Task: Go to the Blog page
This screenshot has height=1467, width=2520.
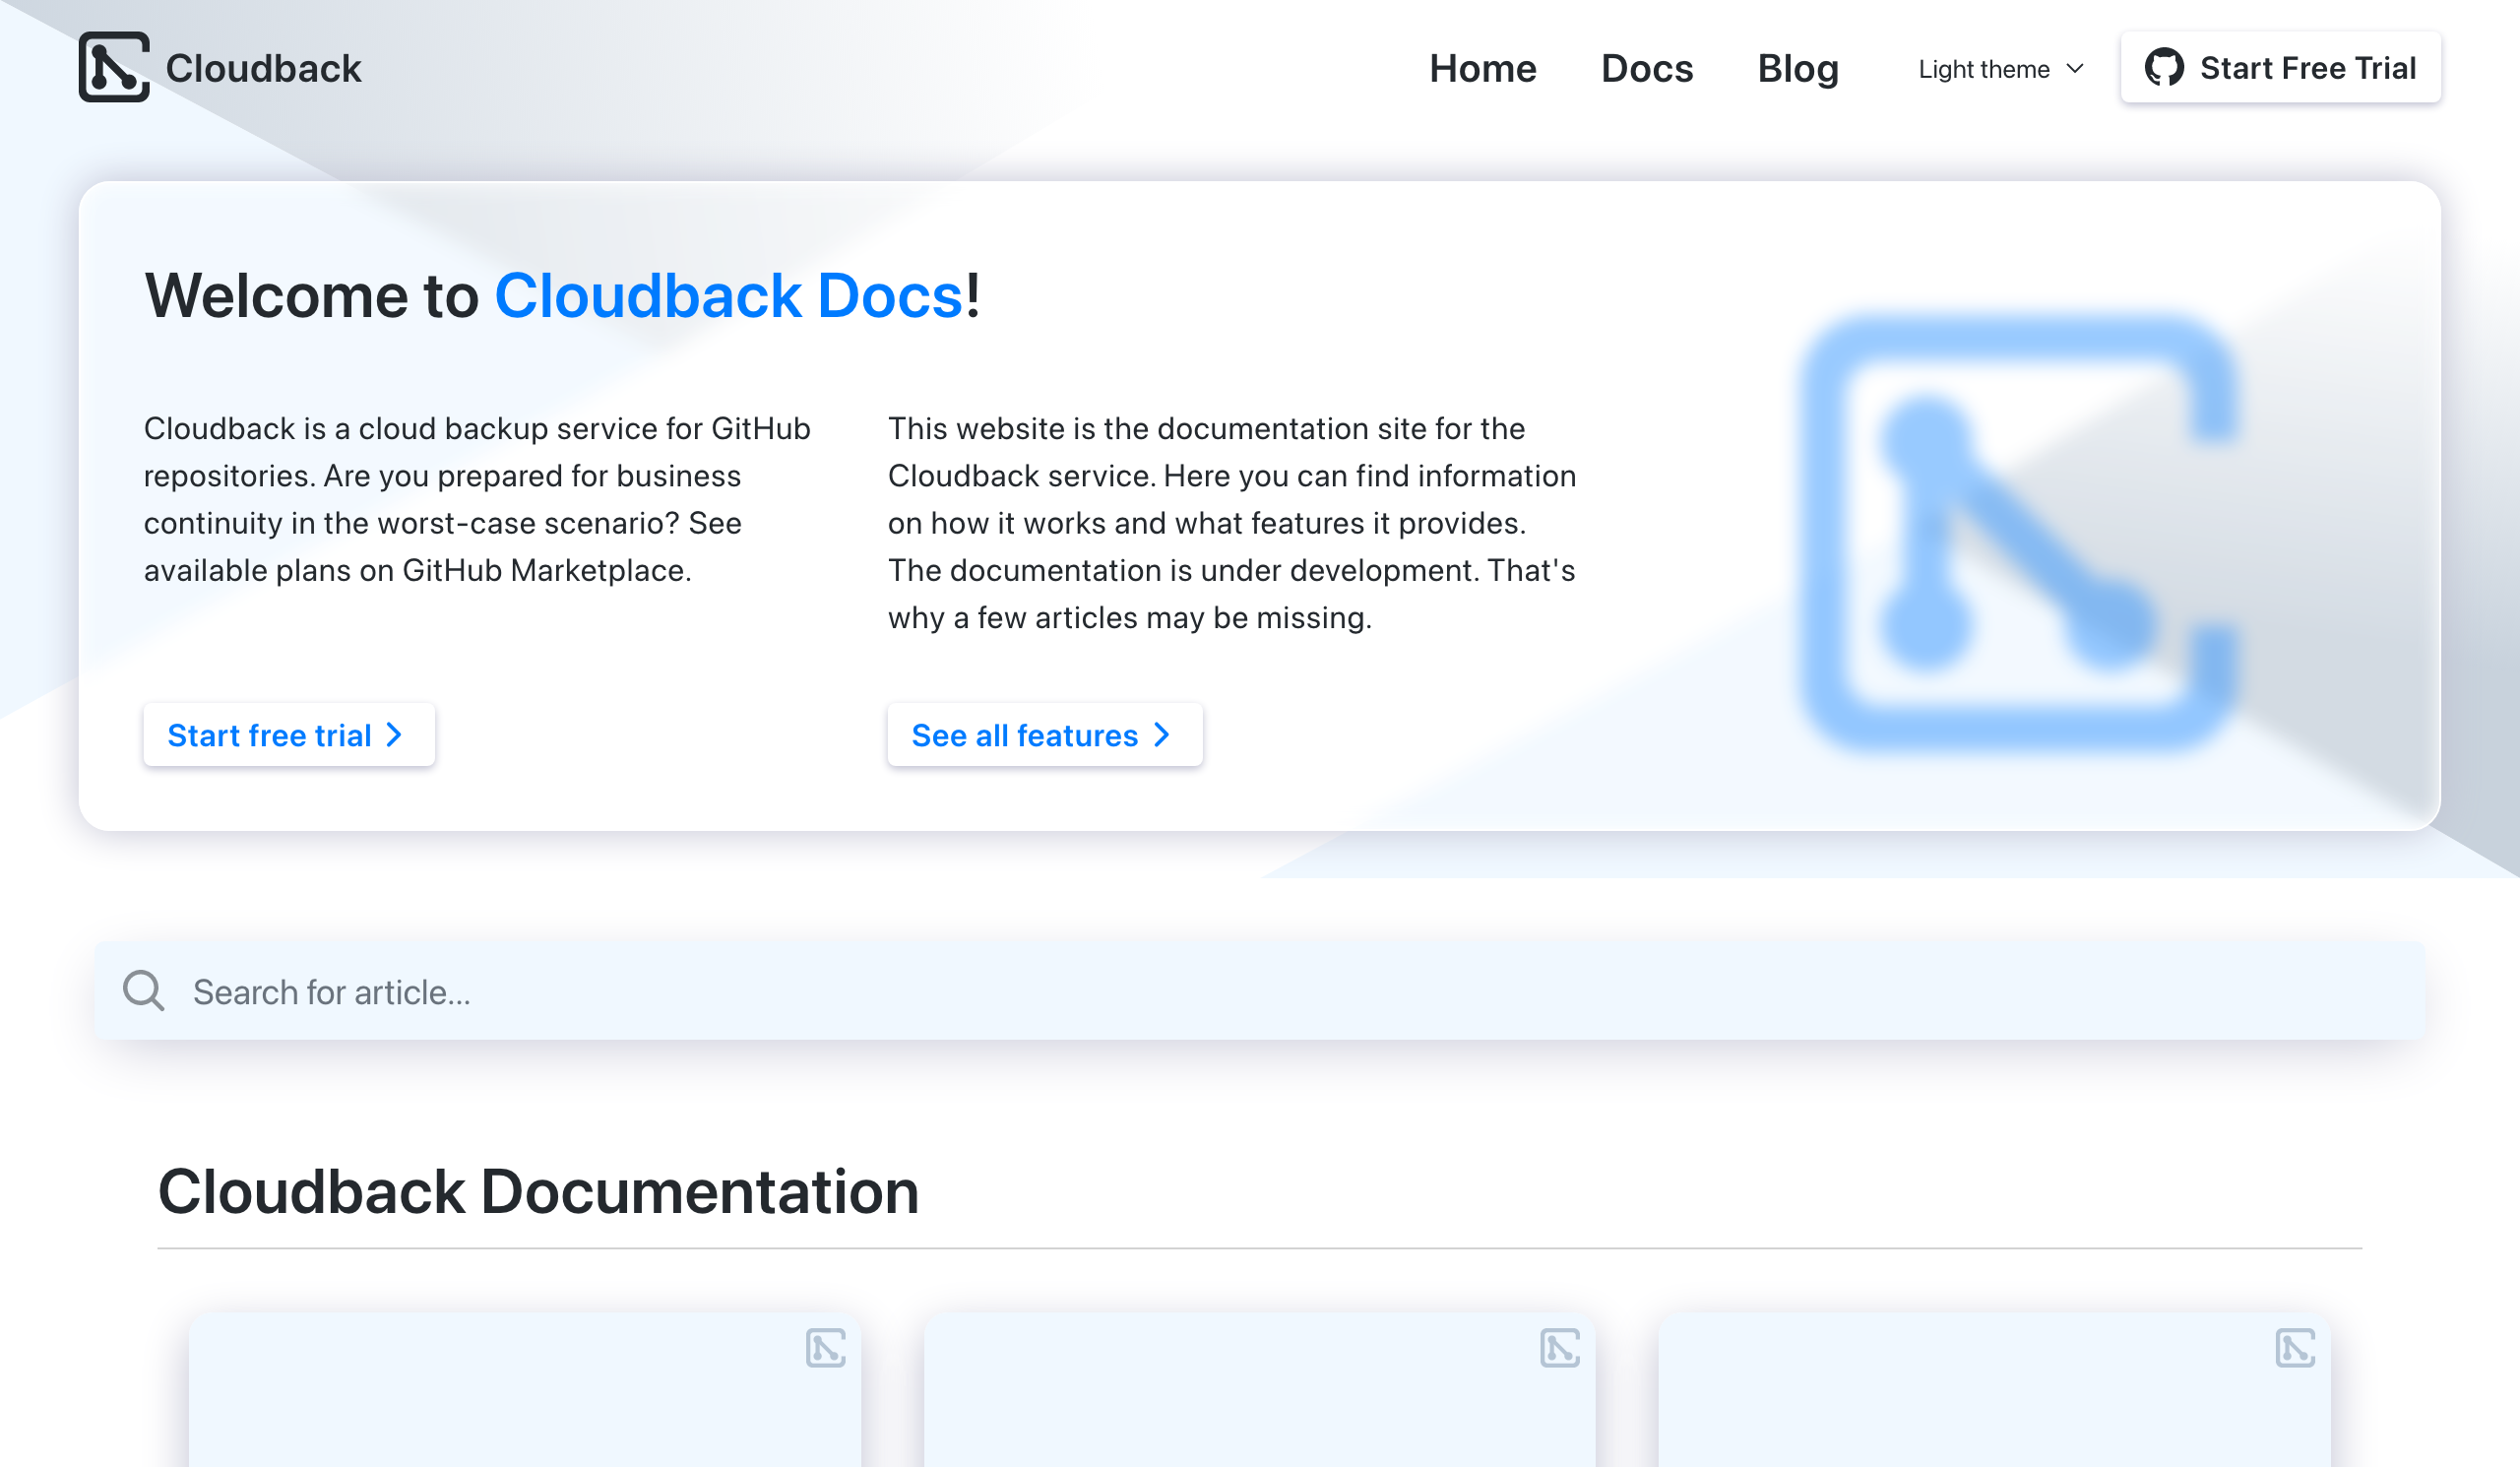Action: point(1798,68)
